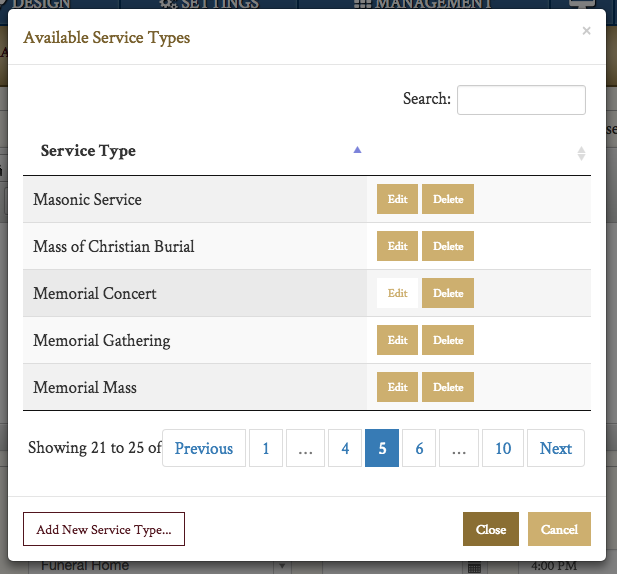
Task: Jump to page 1
Action: point(266,448)
